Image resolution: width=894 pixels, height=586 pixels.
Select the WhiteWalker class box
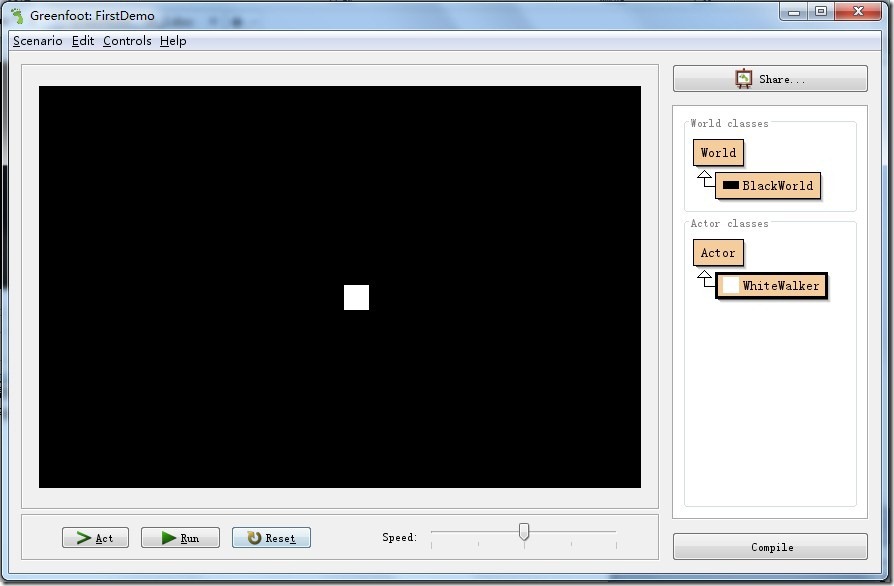point(771,286)
